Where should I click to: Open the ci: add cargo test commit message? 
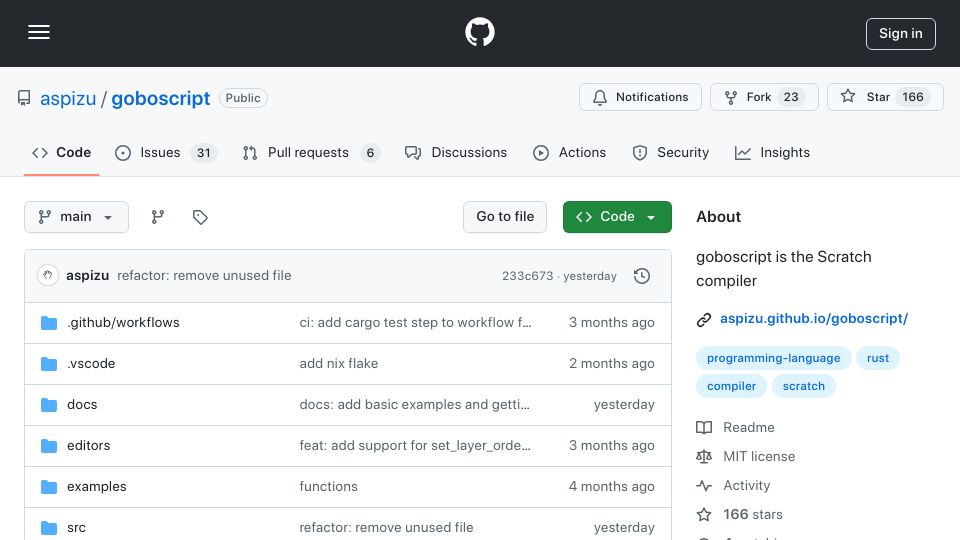[x=415, y=323]
